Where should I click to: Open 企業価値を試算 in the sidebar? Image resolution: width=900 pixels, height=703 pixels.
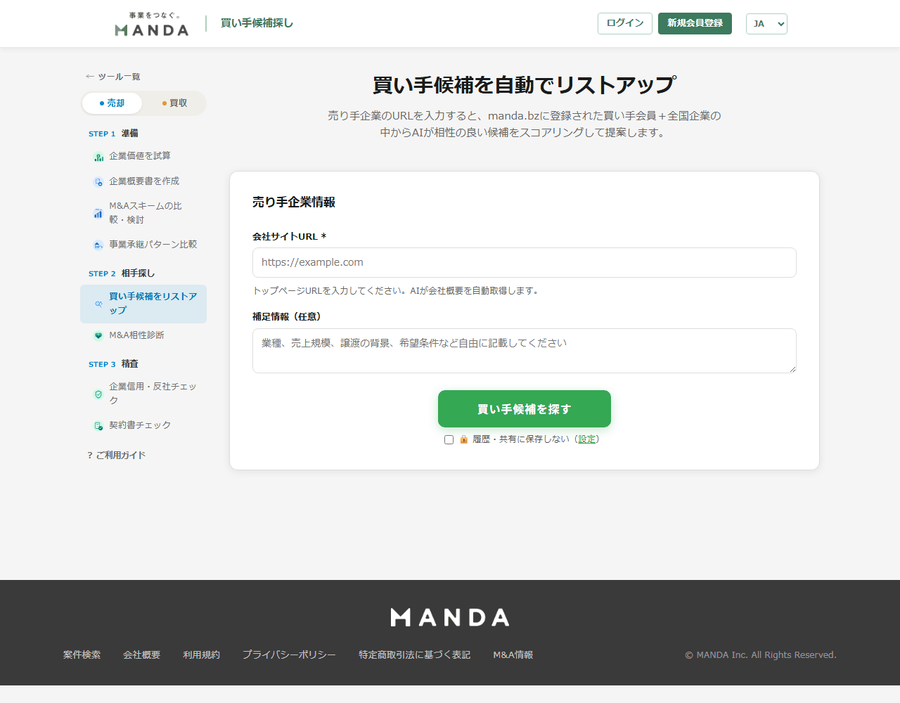pyautogui.click(x=143, y=156)
